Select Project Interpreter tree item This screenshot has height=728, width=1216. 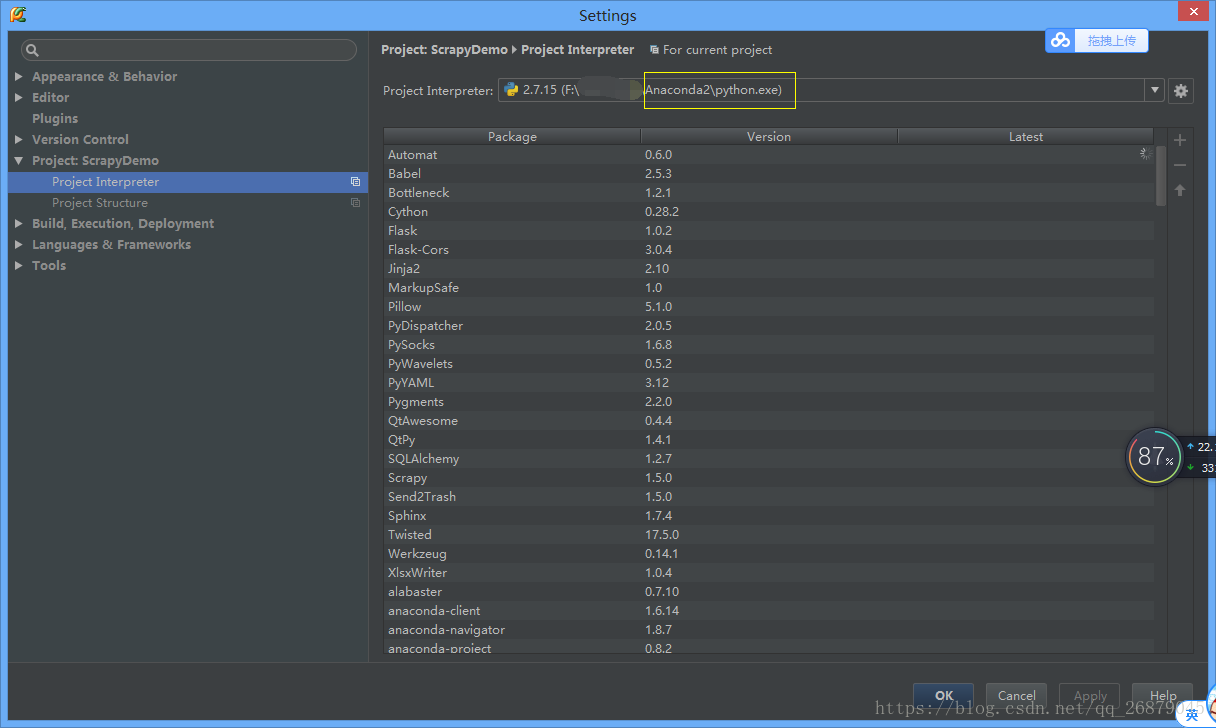pyautogui.click(x=188, y=182)
